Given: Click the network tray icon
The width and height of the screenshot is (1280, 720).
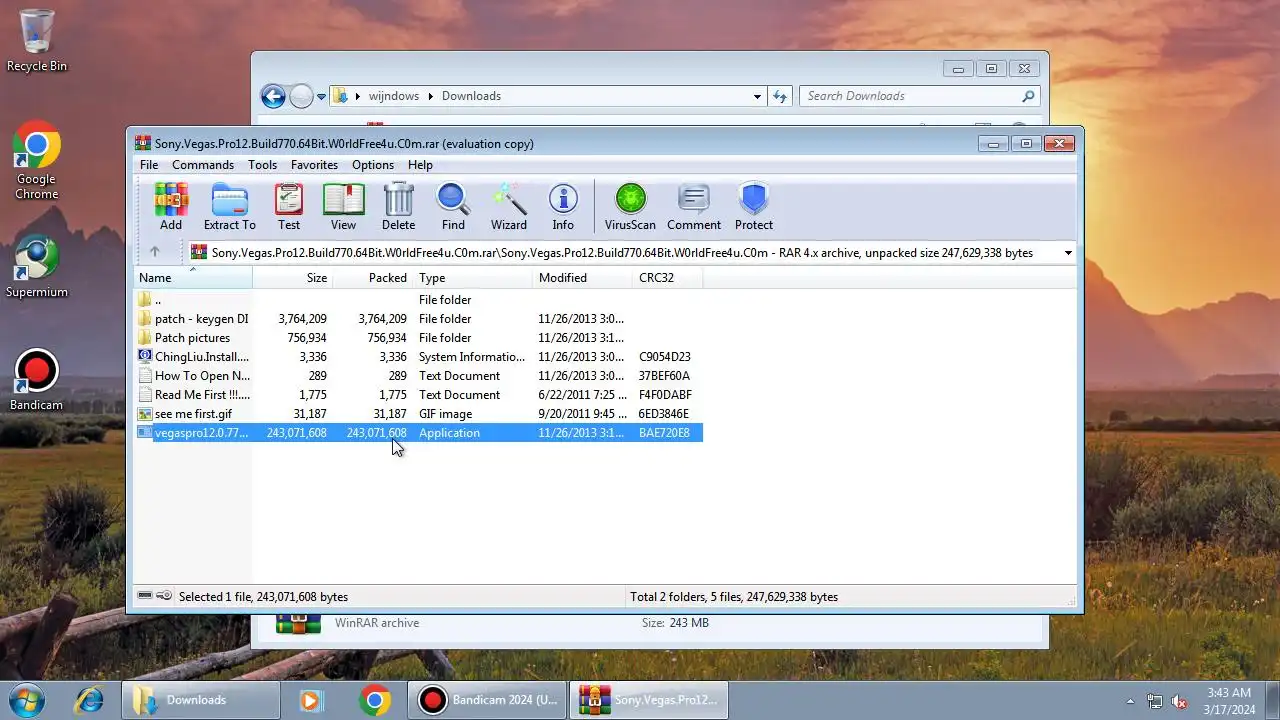Looking at the screenshot, I should [x=1155, y=701].
